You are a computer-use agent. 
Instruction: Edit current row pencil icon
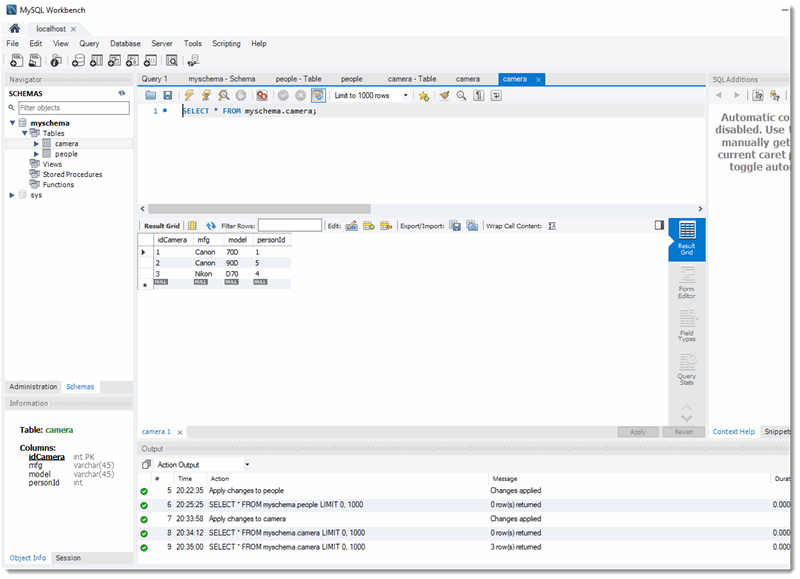352,225
